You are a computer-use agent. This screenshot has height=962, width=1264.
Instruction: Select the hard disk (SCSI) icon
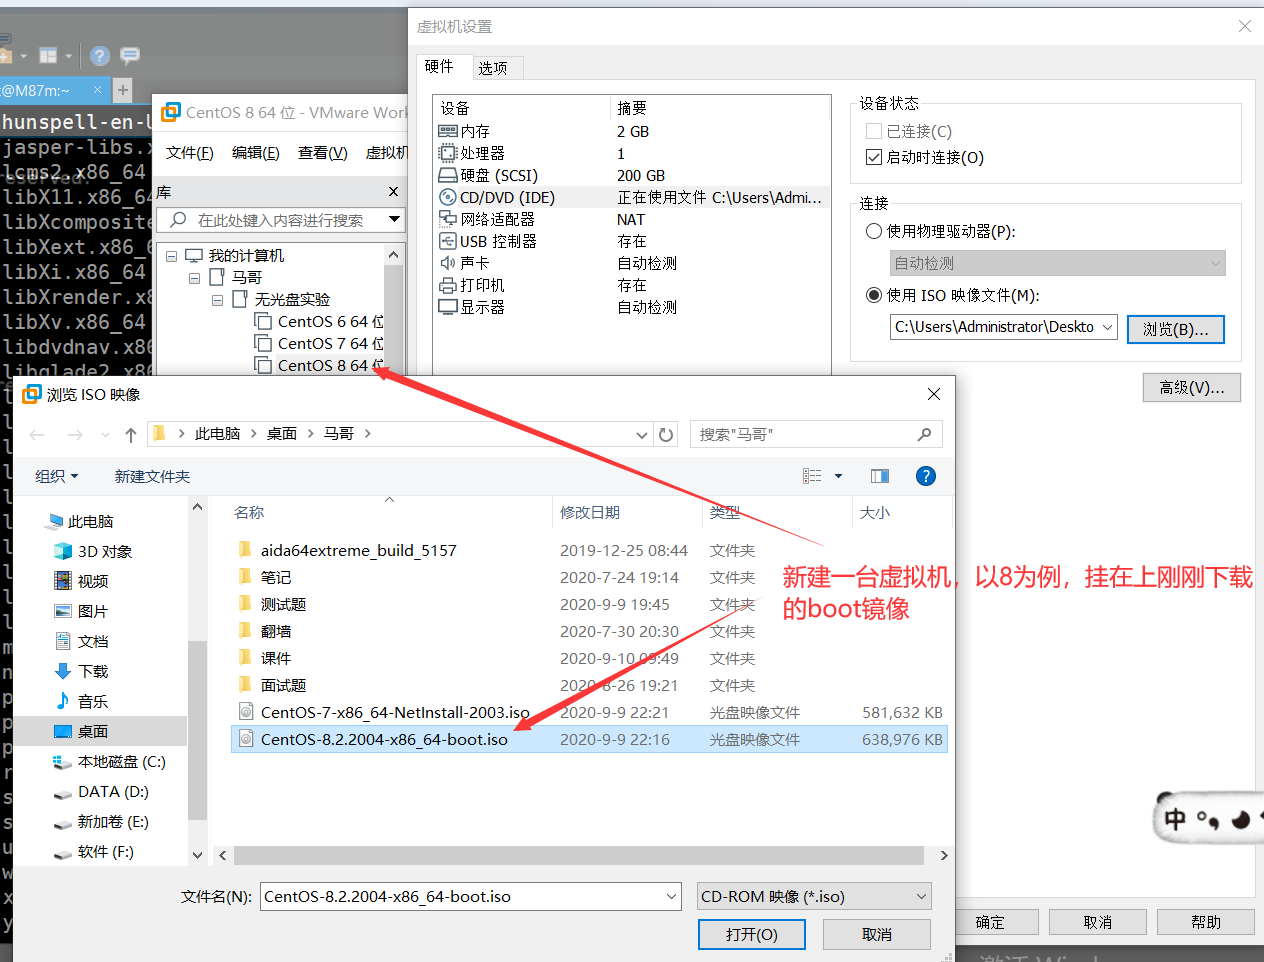coord(448,175)
